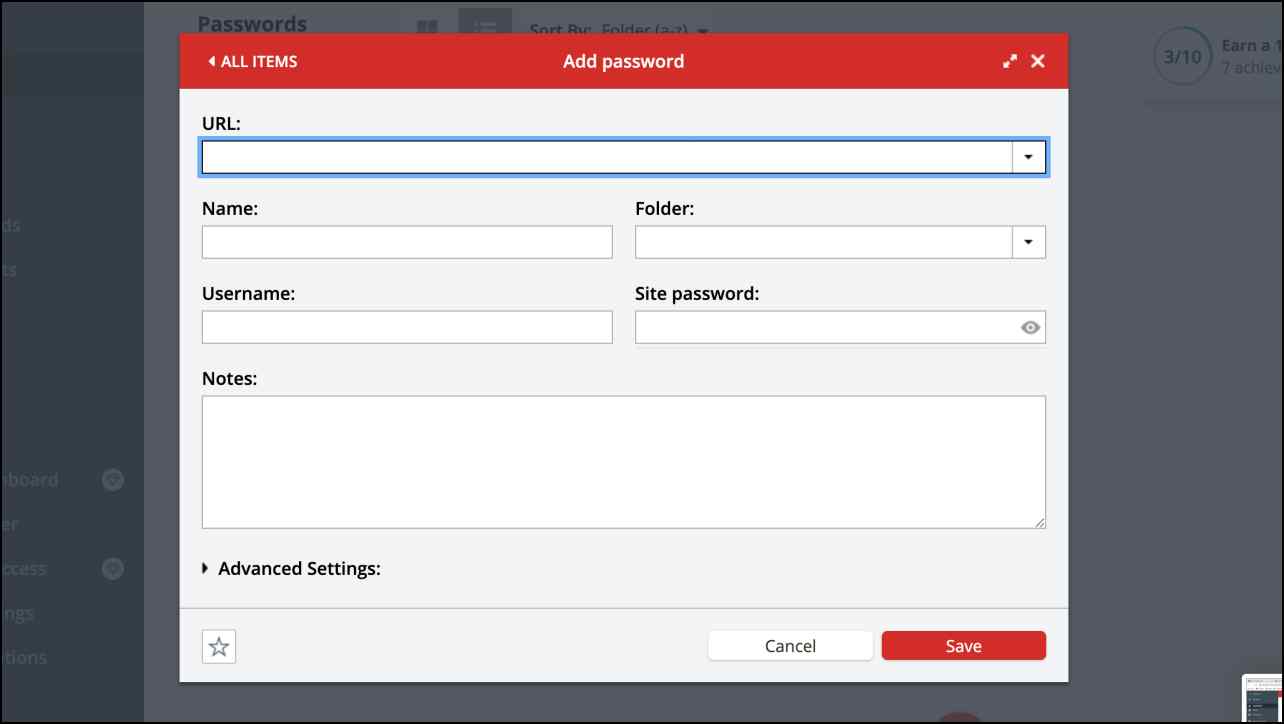
Task: Click the Name input field
Action: pos(407,242)
